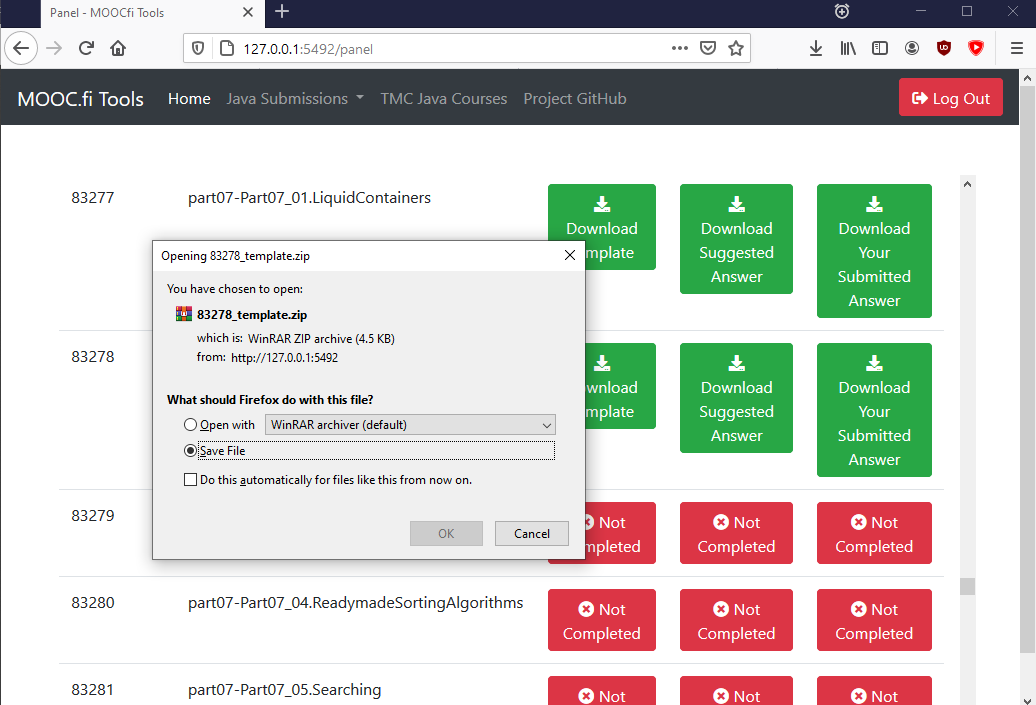Toggle the sidebar view icon
Screen dimensions: 1036x705
pyautogui.click(x=879, y=48)
